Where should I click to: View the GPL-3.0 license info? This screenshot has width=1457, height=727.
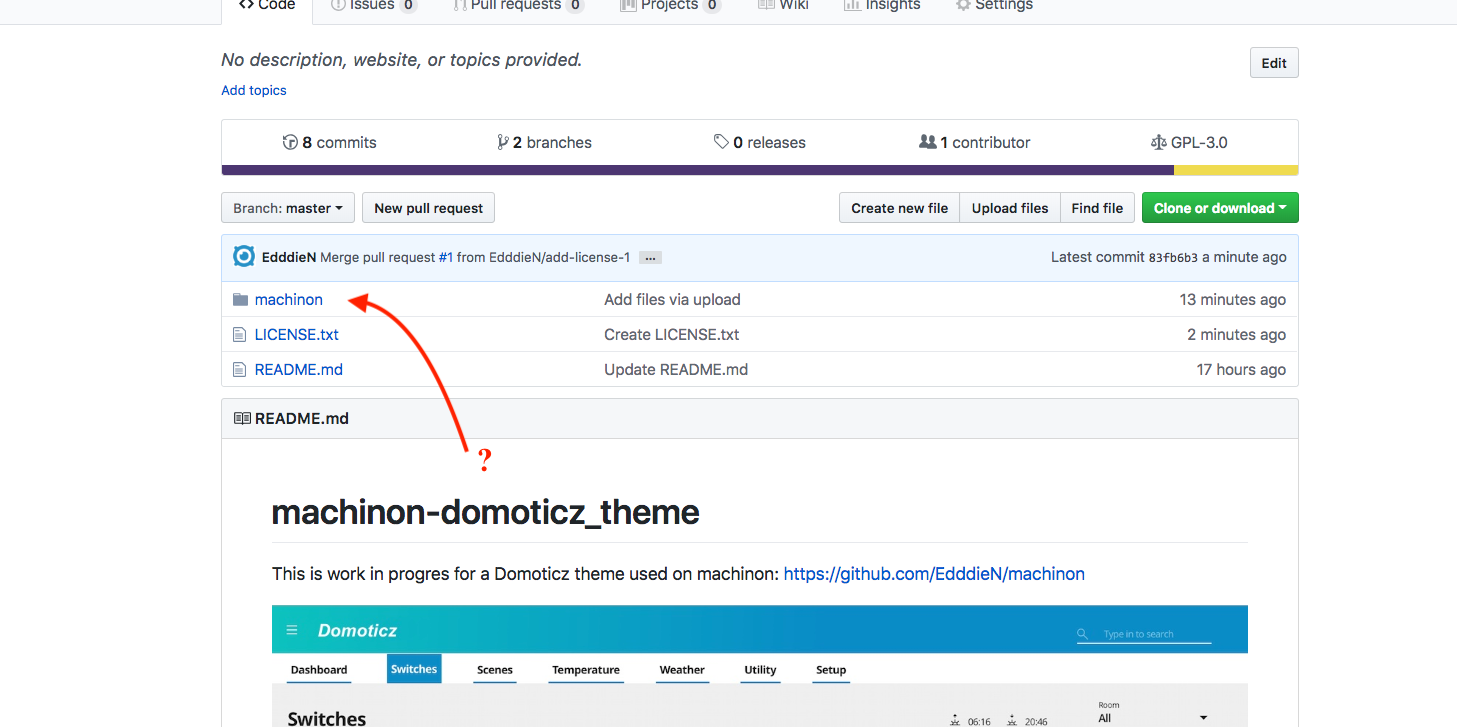[x=1189, y=142]
